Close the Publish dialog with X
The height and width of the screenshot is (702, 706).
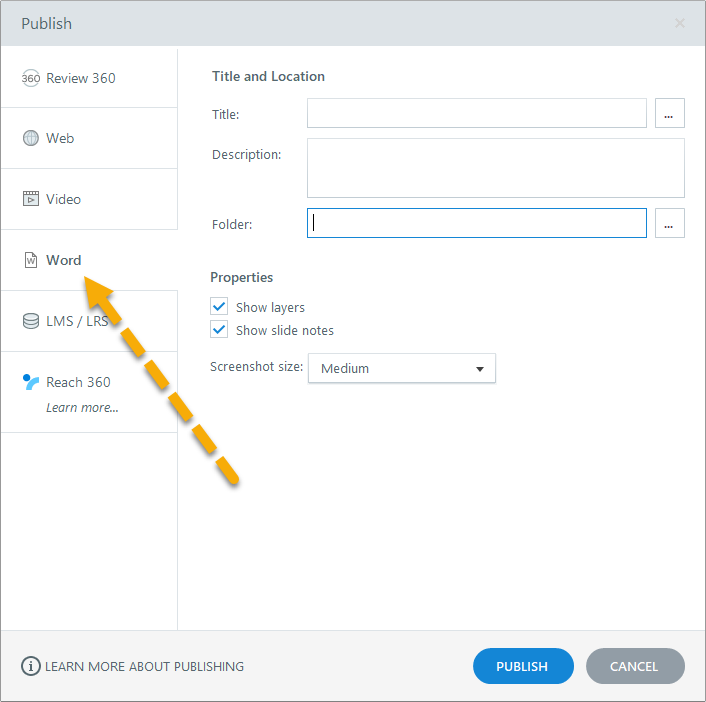click(x=680, y=23)
